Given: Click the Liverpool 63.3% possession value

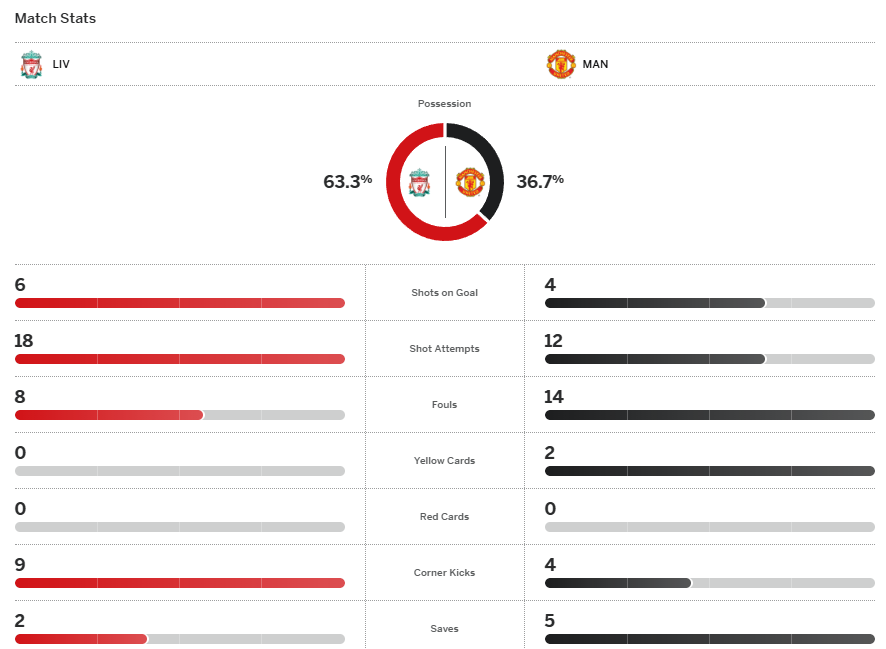Looking at the screenshot, I should point(347,182).
